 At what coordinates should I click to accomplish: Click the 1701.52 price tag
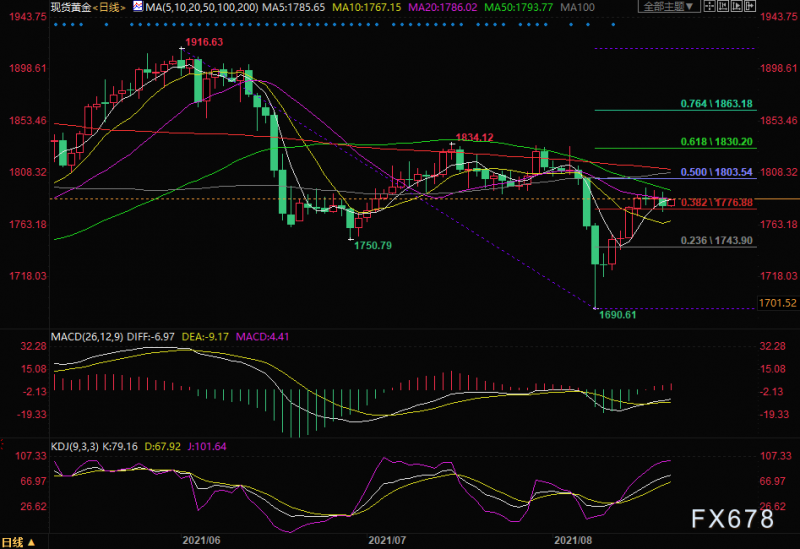click(778, 303)
